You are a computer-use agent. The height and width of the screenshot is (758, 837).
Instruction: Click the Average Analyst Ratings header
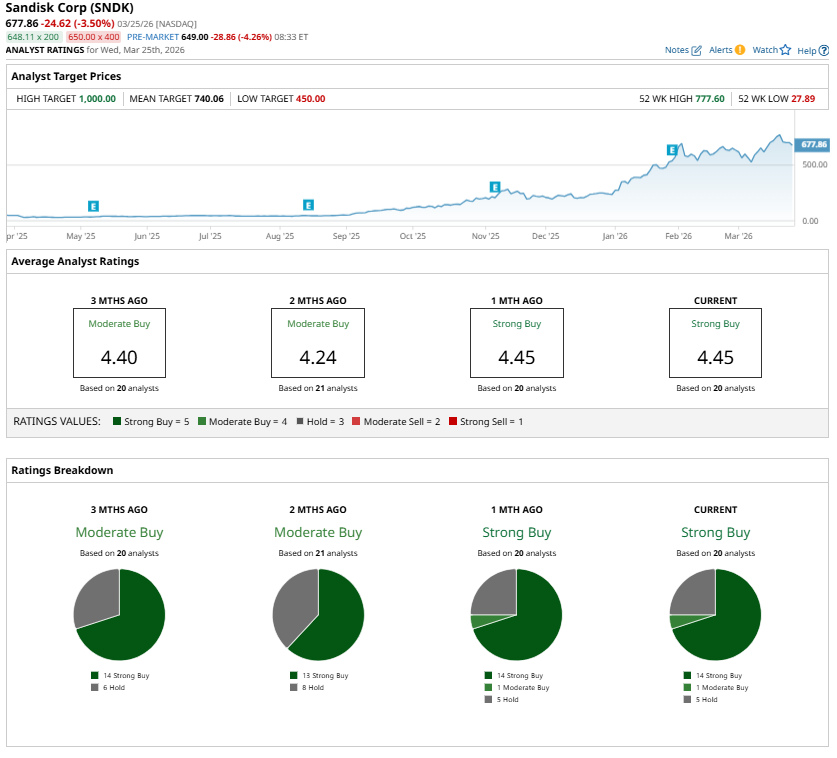pyautogui.click(x=75, y=262)
